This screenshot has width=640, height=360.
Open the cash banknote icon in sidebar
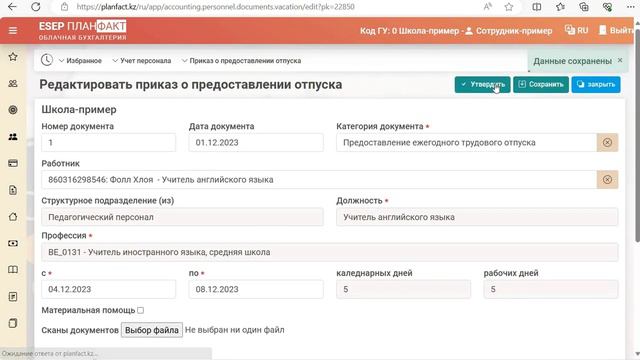13,243
